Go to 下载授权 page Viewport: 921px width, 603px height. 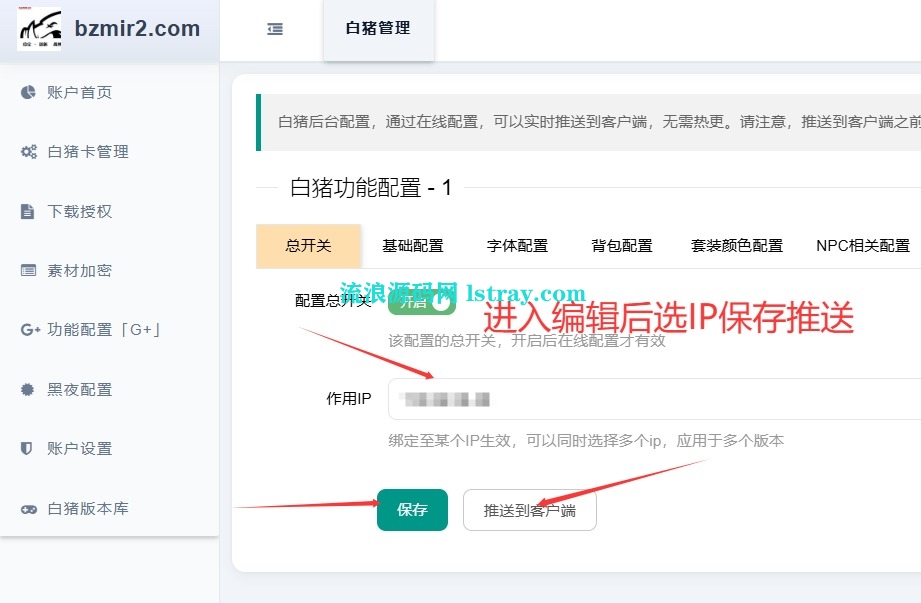(80, 211)
